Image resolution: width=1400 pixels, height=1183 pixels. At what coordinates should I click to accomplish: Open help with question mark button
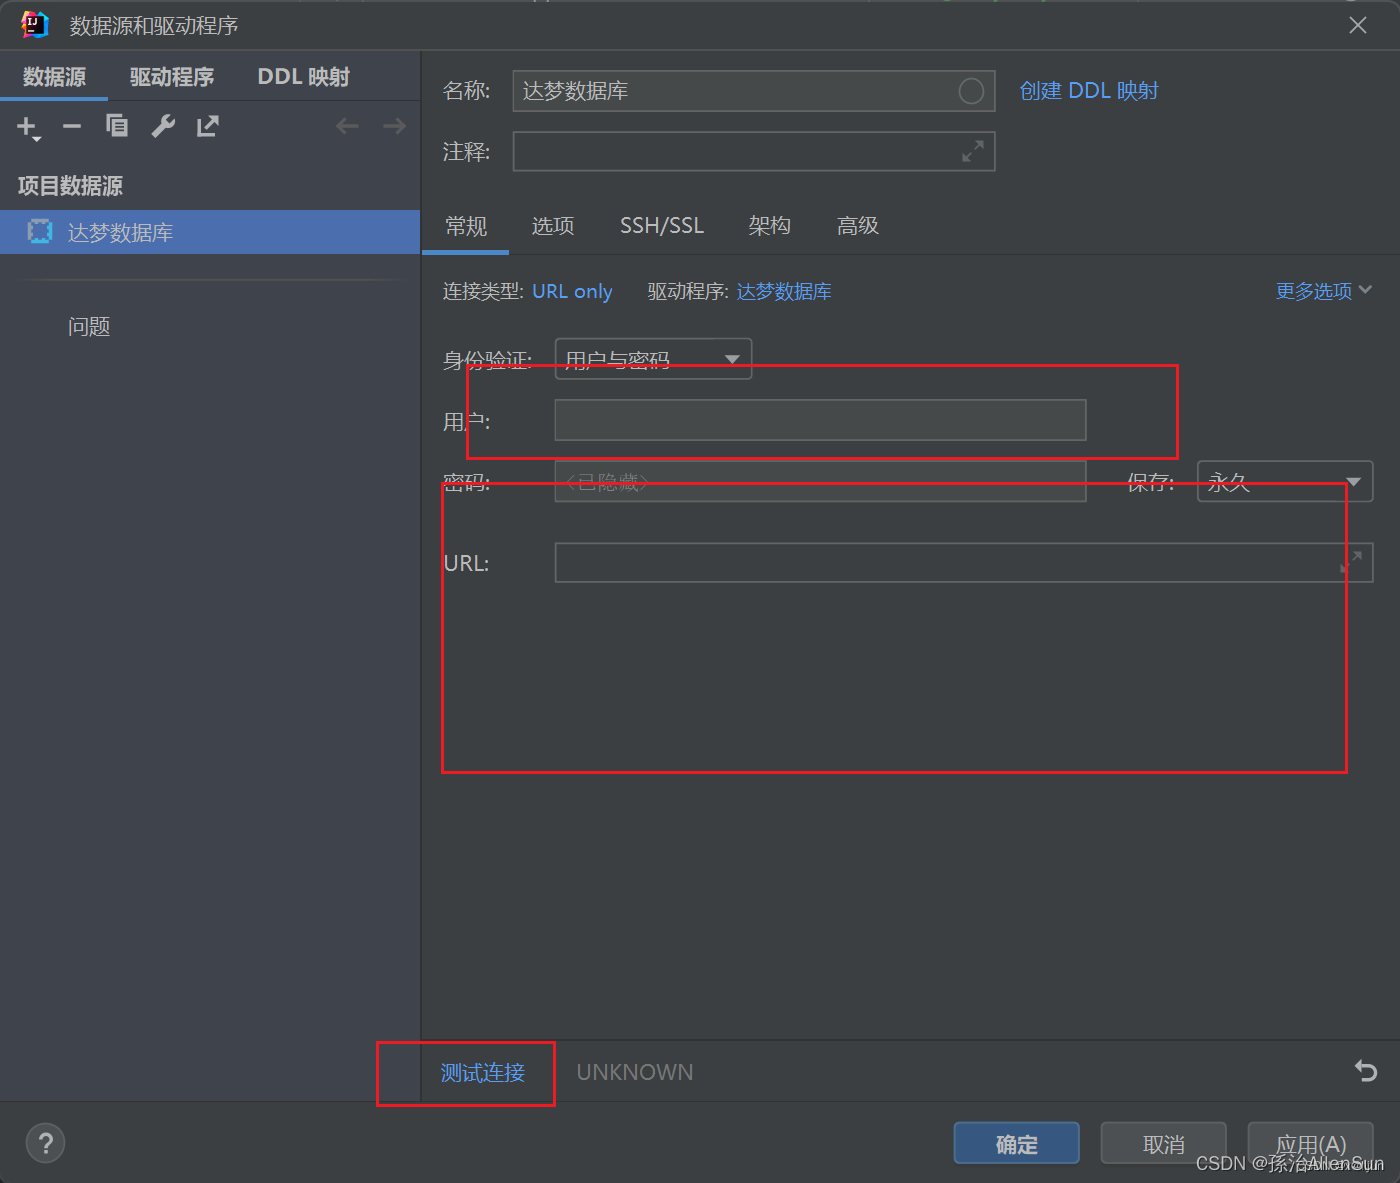pyautogui.click(x=45, y=1143)
